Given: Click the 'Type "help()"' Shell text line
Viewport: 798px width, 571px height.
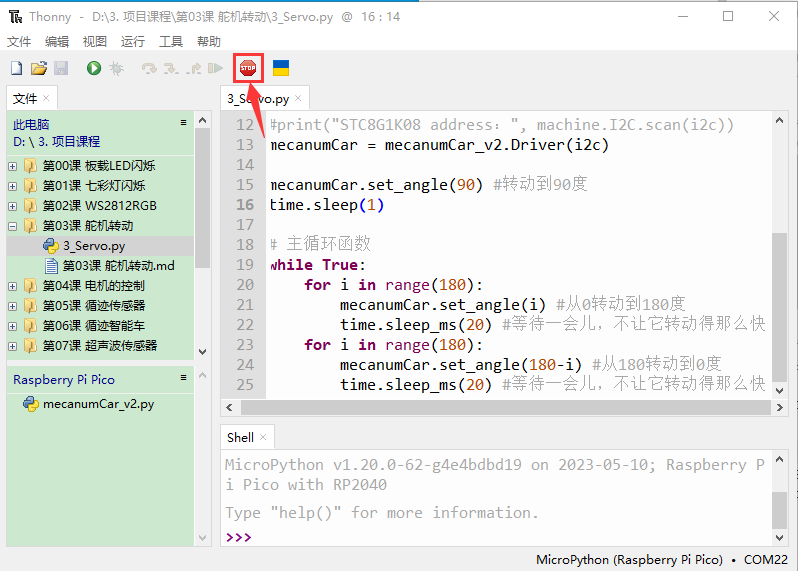Looking at the screenshot, I should [x=382, y=512].
